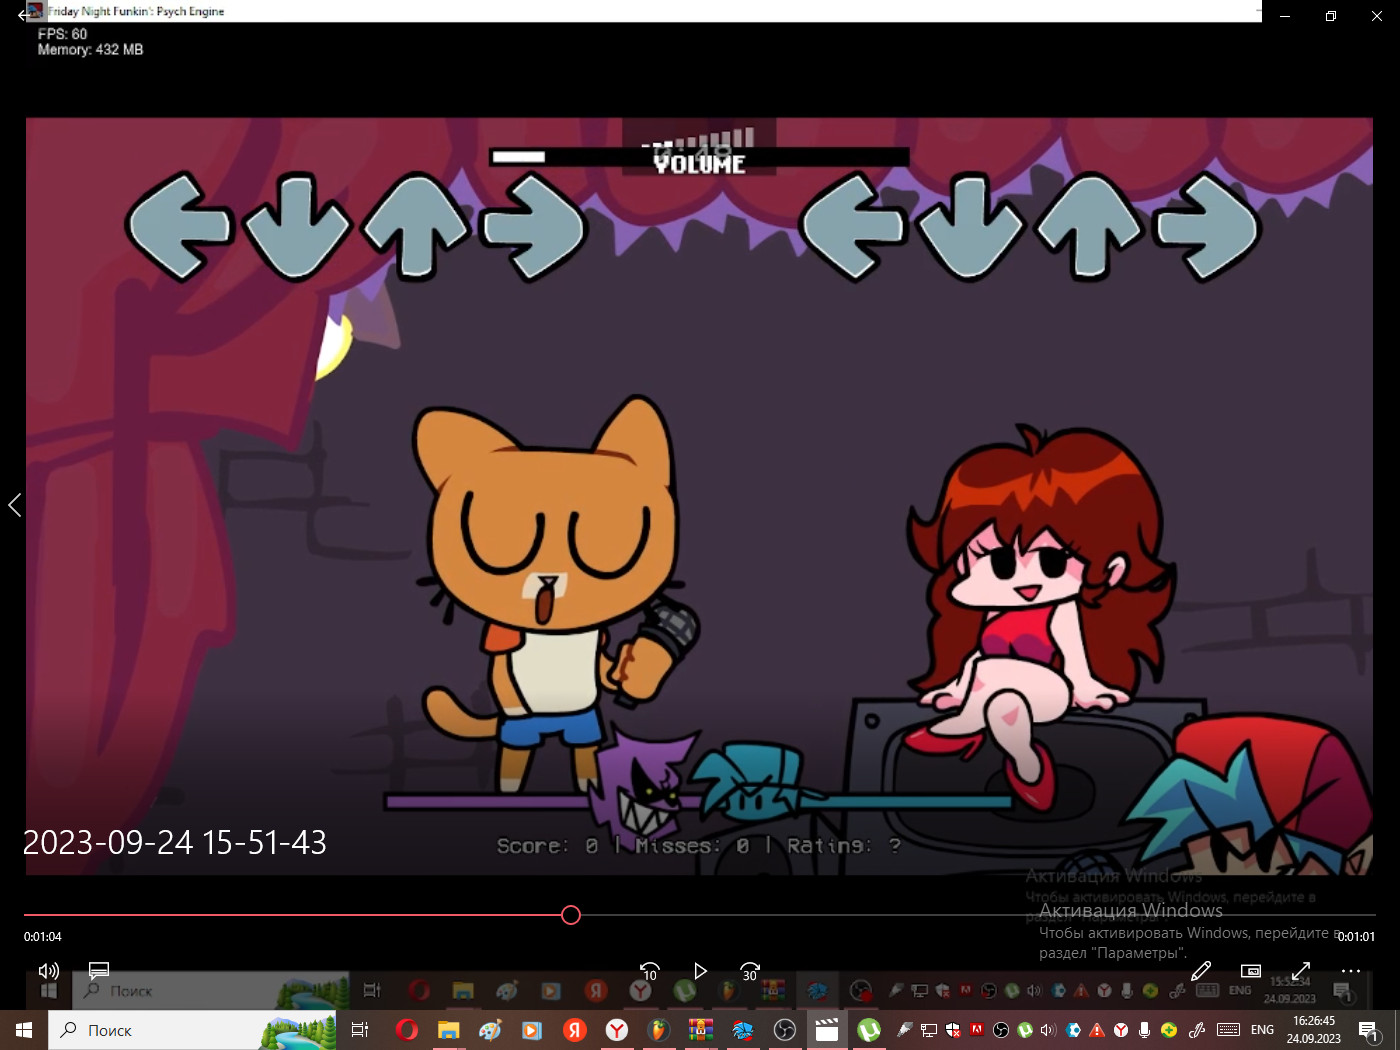Click the Adobe tray icon
This screenshot has height=1050, width=1400.
pos(977,1029)
